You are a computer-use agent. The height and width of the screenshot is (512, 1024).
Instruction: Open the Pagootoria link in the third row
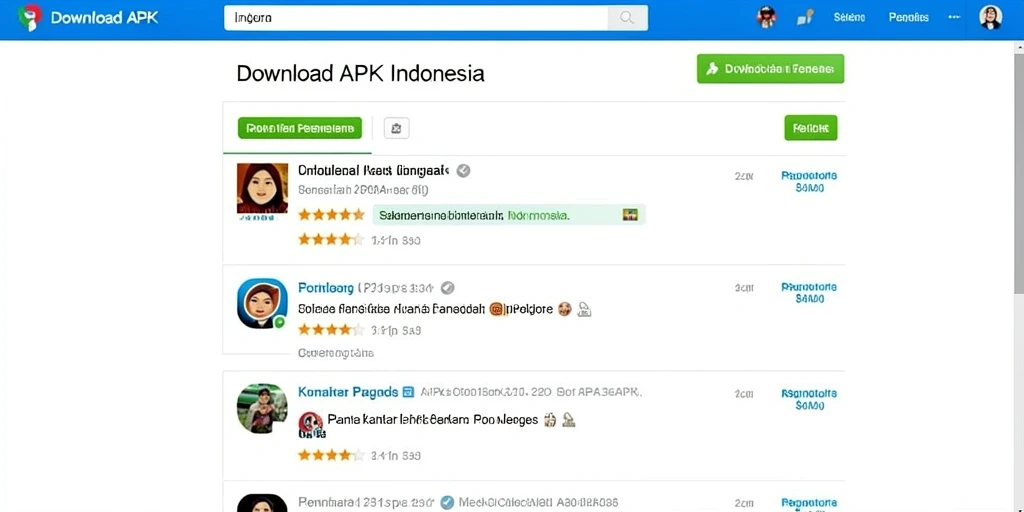809,399
